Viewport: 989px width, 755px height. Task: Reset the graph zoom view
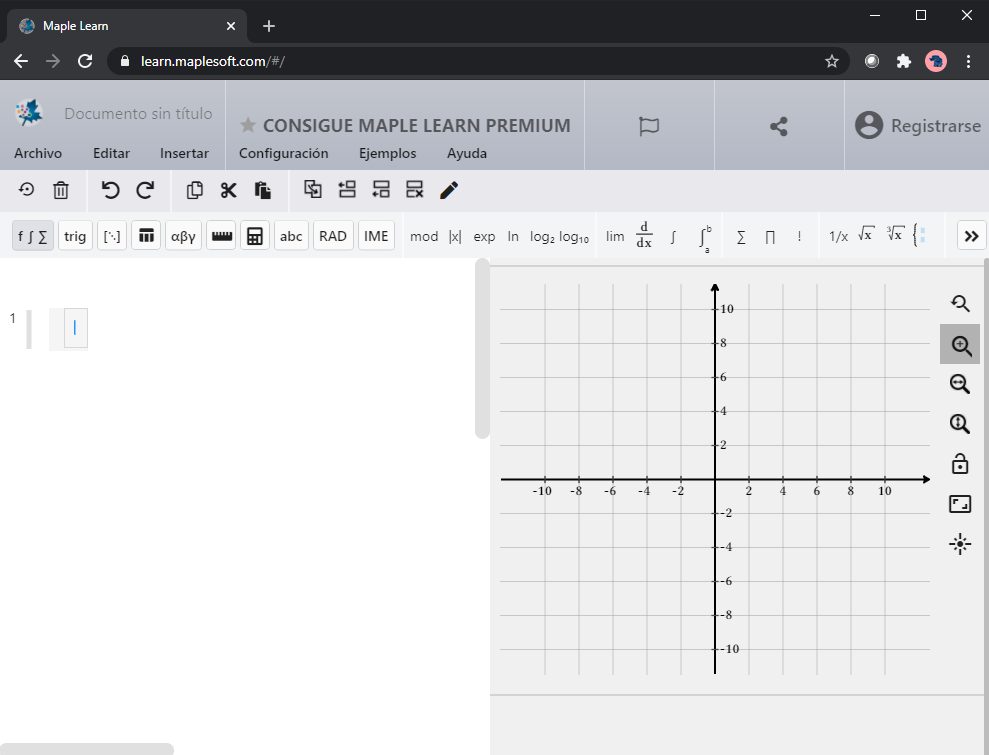pos(960,303)
